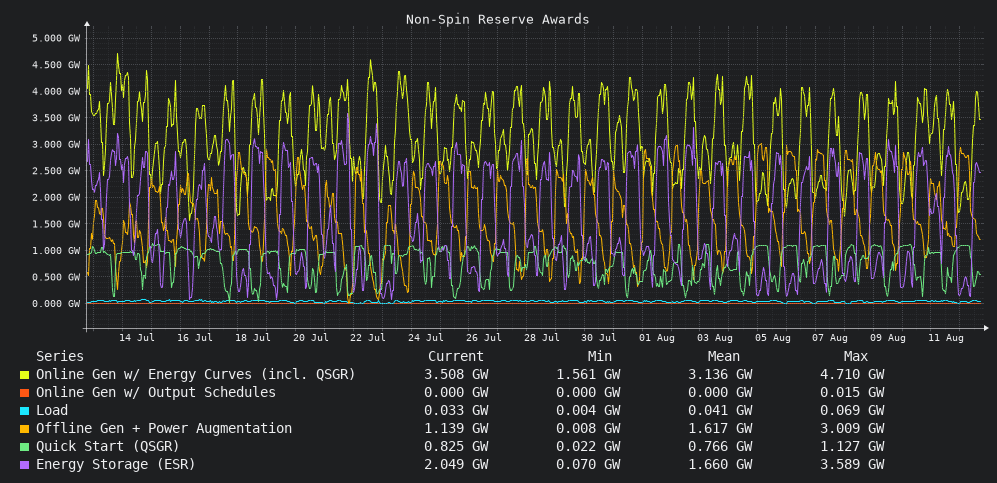Image resolution: width=997 pixels, height=483 pixels.
Task: Click the 1.561 GW min value
Action: tap(588, 375)
